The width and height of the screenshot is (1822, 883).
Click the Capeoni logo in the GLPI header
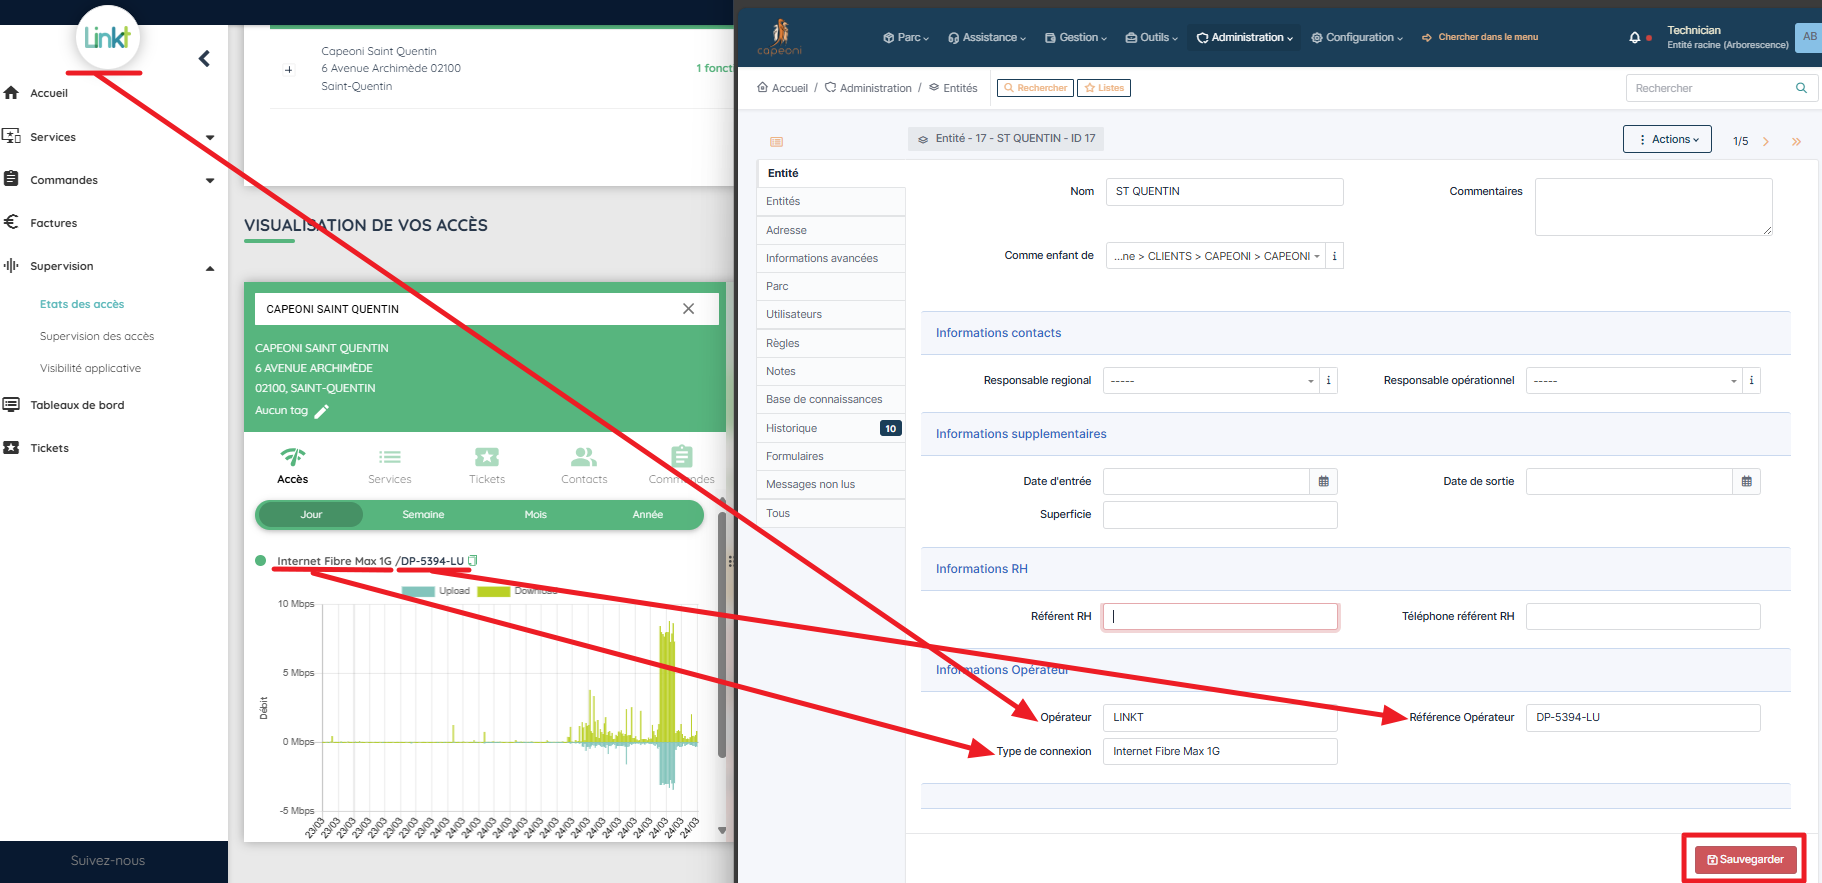click(x=779, y=37)
